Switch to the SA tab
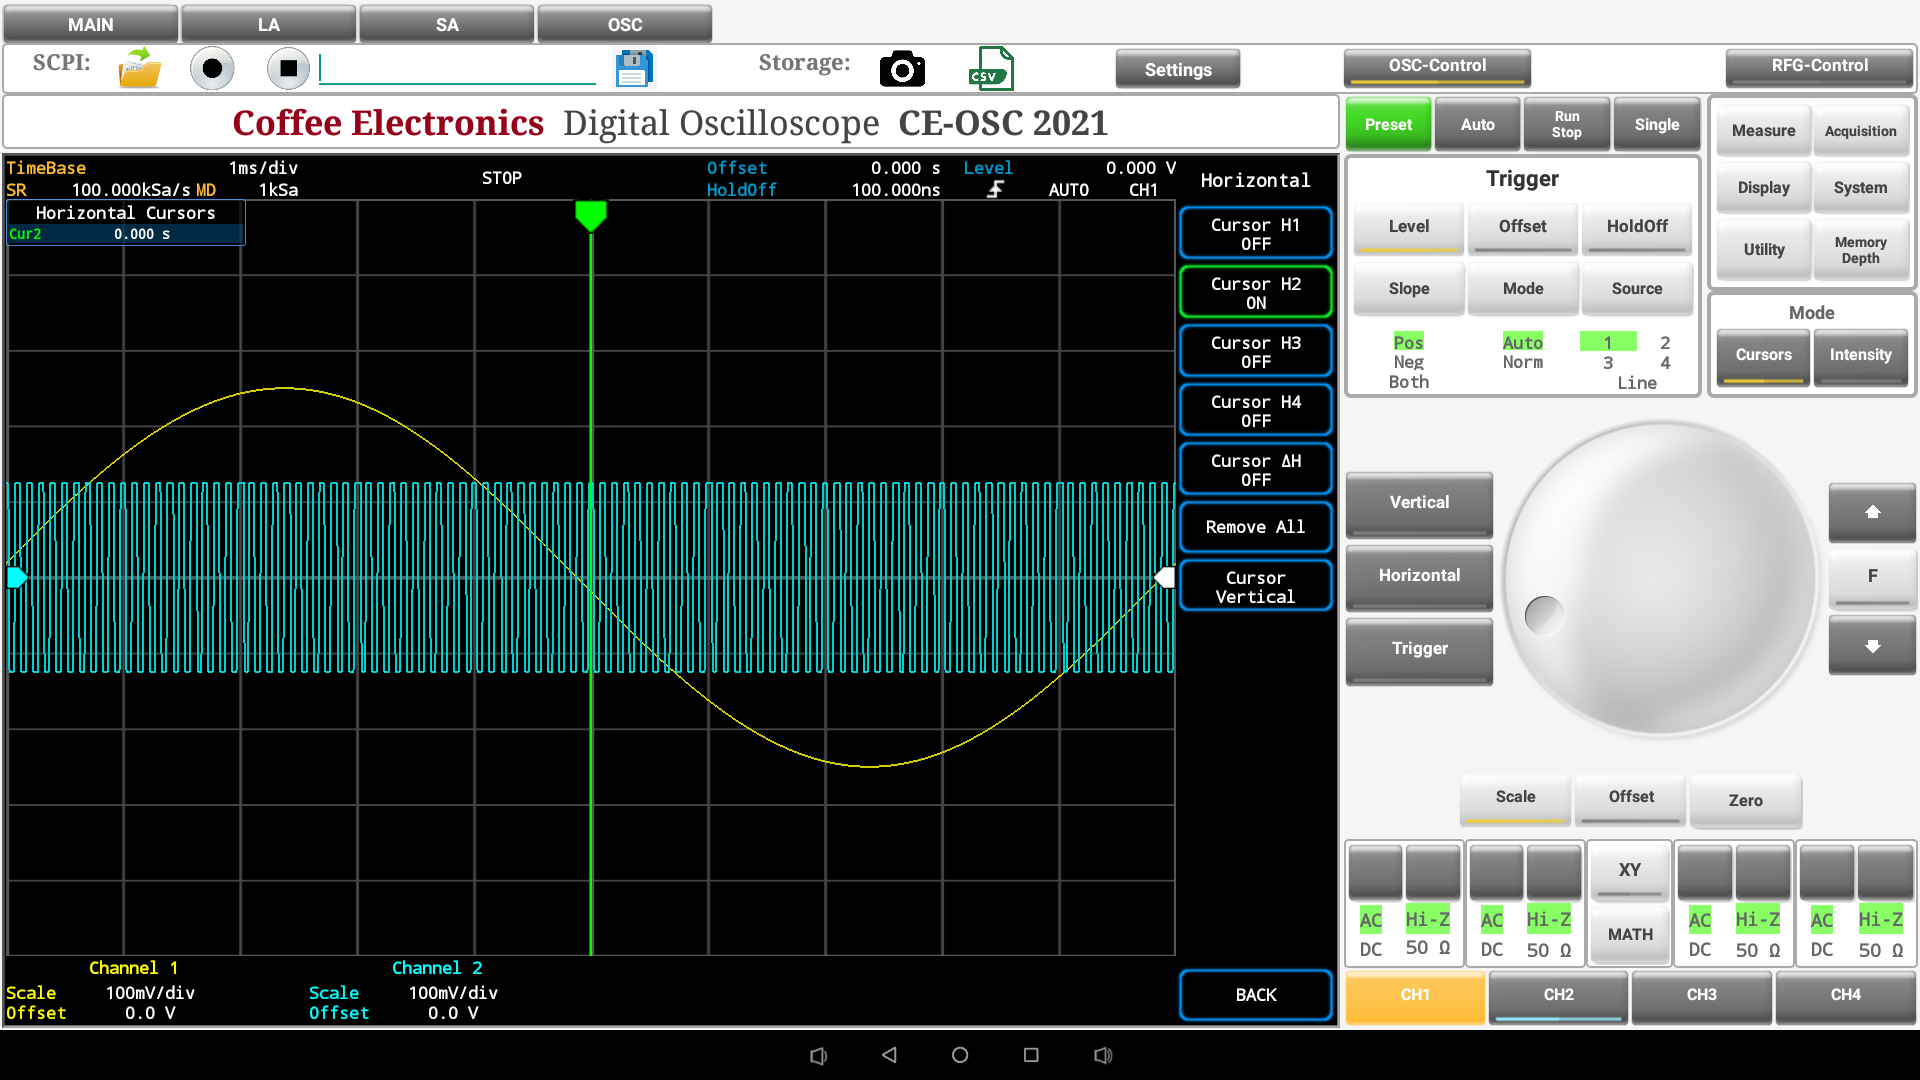 point(447,24)
